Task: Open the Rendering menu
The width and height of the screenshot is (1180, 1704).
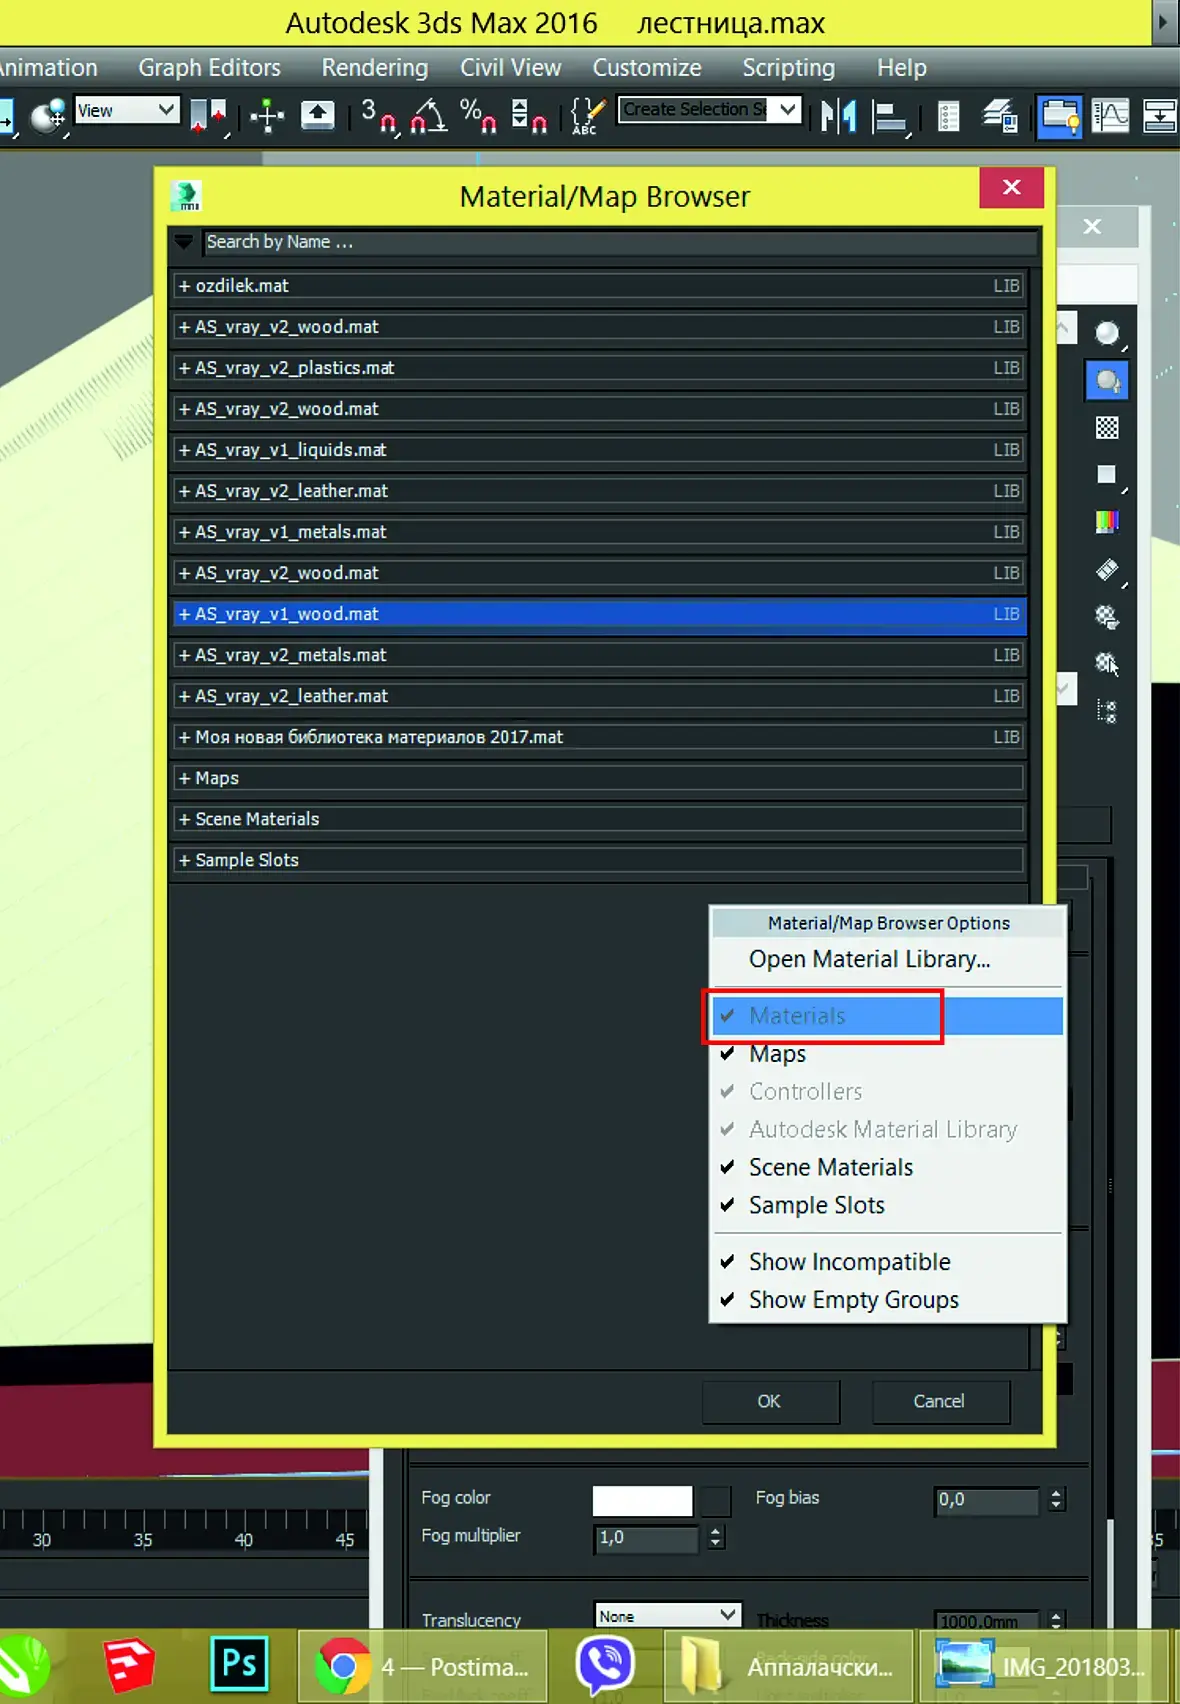Action: point(375,68)
